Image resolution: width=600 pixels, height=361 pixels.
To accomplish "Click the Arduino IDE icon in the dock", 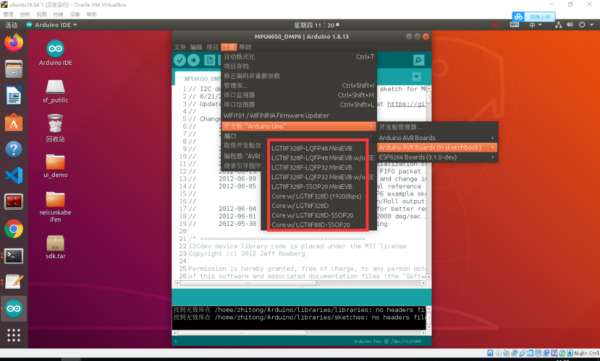I will click(x=14, y=309).
